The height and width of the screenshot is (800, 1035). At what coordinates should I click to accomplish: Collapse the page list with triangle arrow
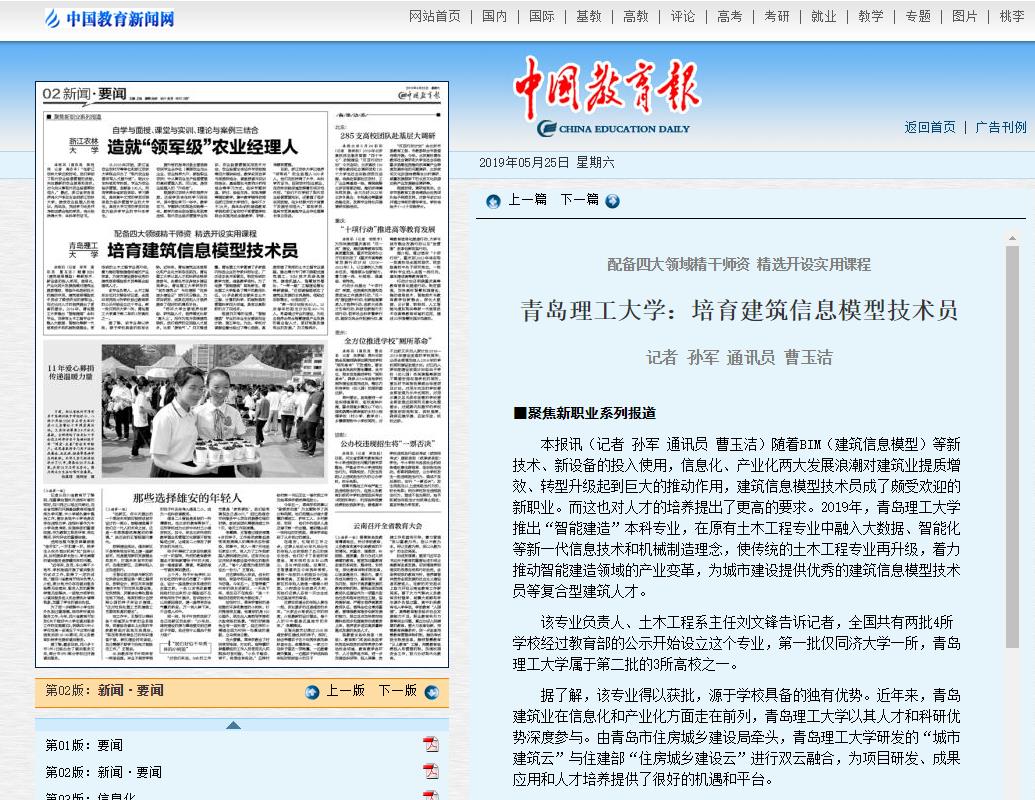(233, 725)
